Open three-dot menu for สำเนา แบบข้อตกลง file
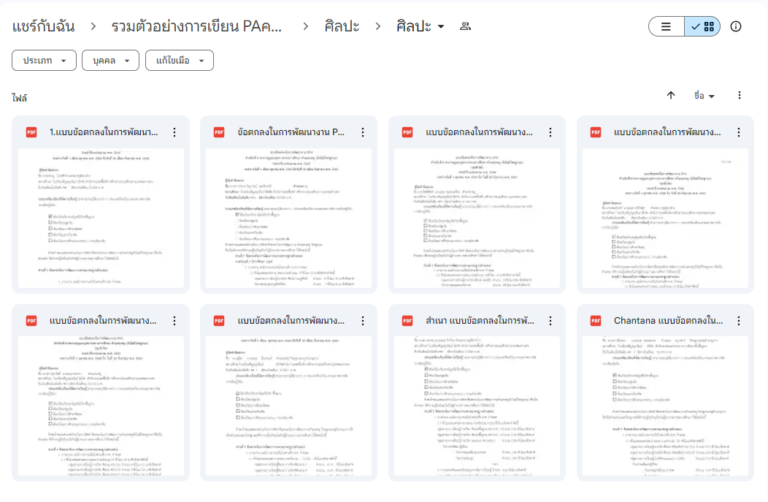Image resolution: width=768 pixels, height=502 pixels. (551, 321)
